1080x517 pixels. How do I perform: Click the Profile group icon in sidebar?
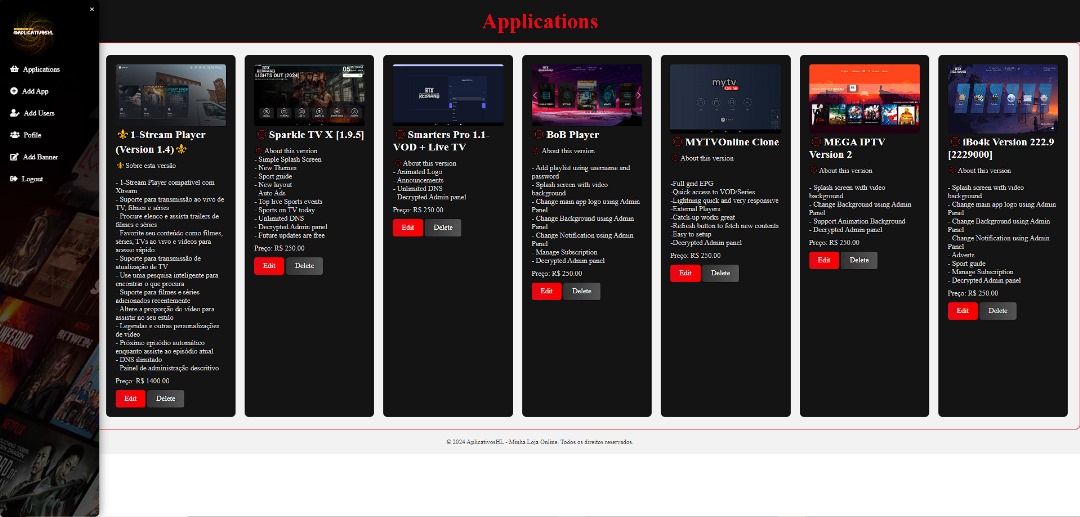pos(14,135)
